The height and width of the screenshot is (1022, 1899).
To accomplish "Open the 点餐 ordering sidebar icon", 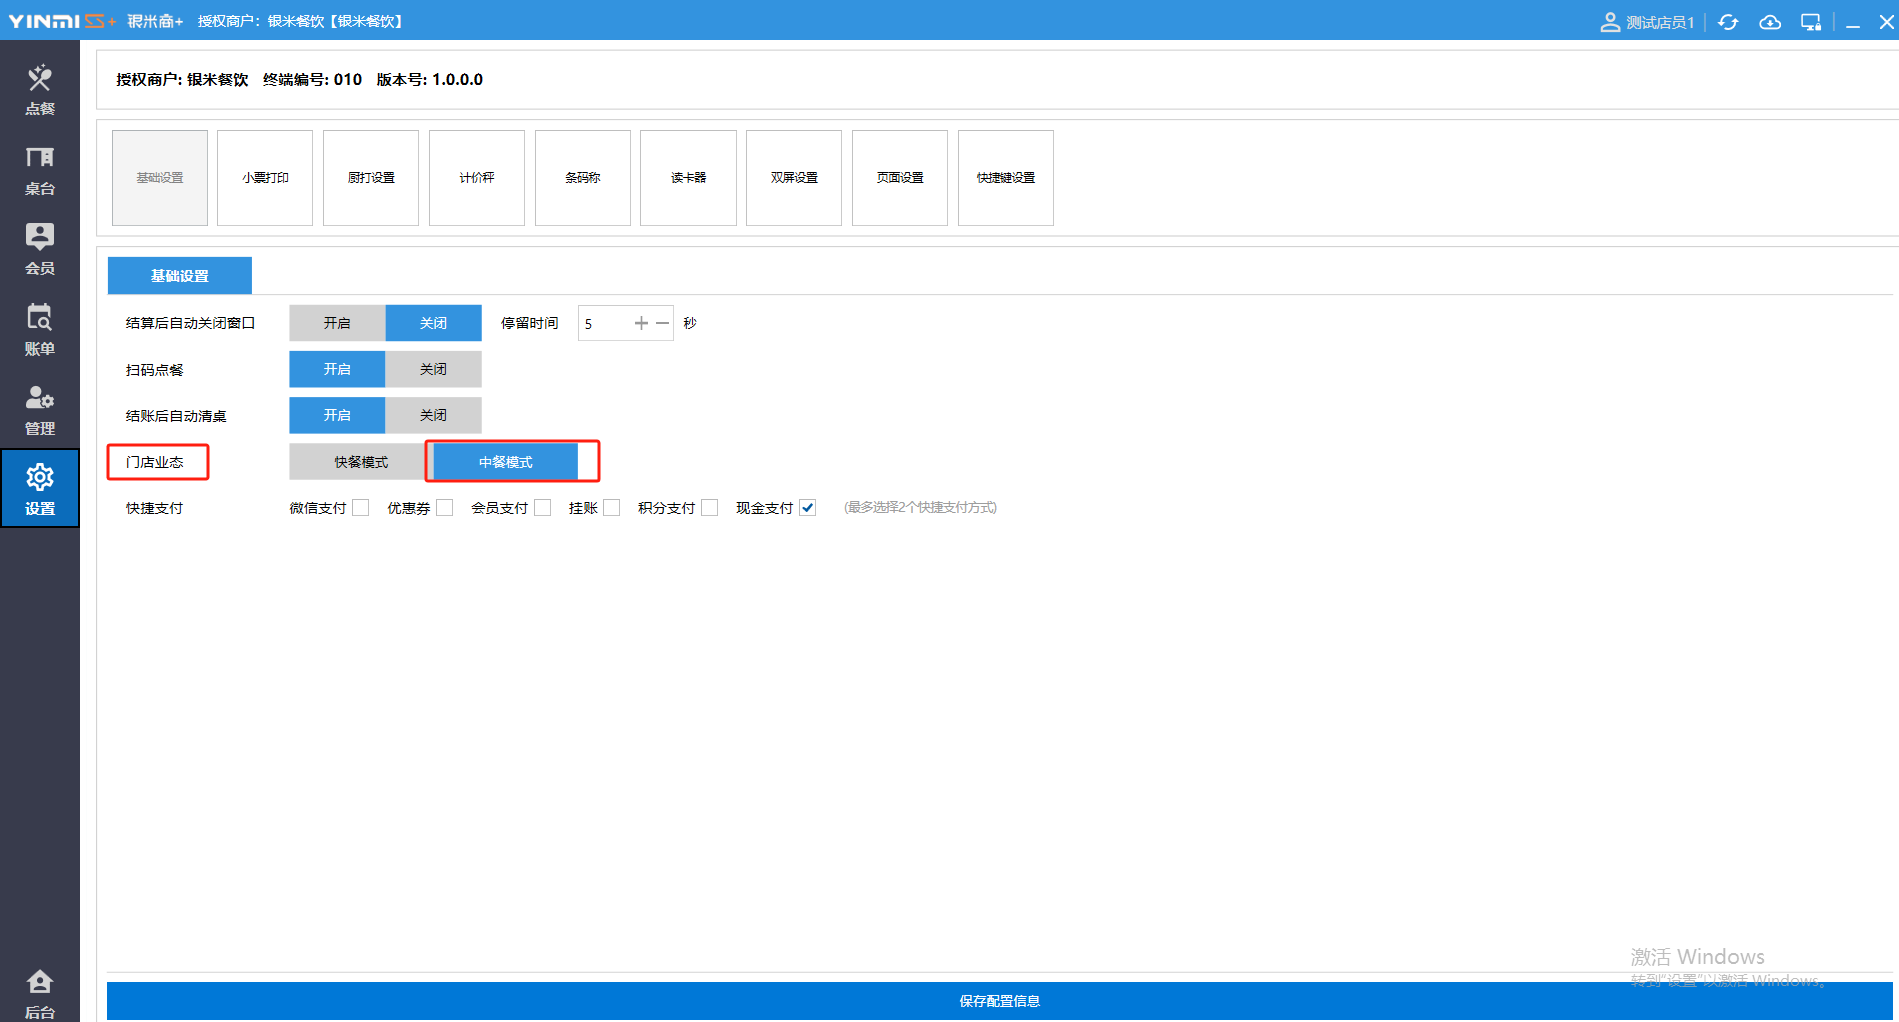I will [x=40, y=89].
